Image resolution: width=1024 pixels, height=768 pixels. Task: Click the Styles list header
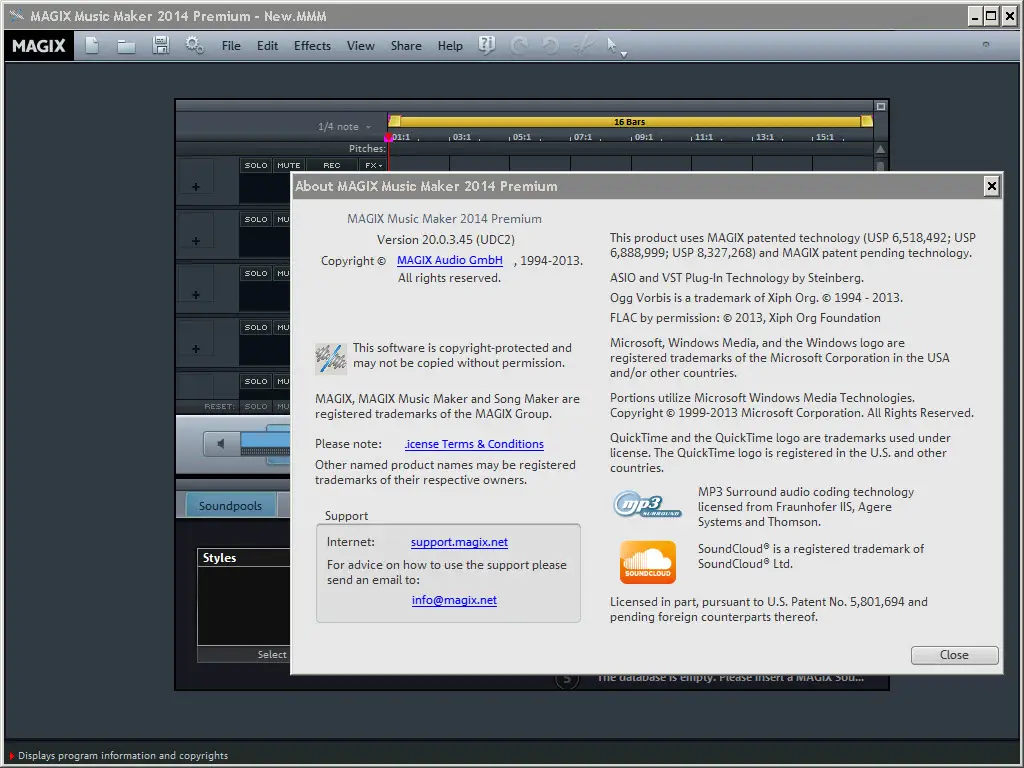(x=243, y=558)
